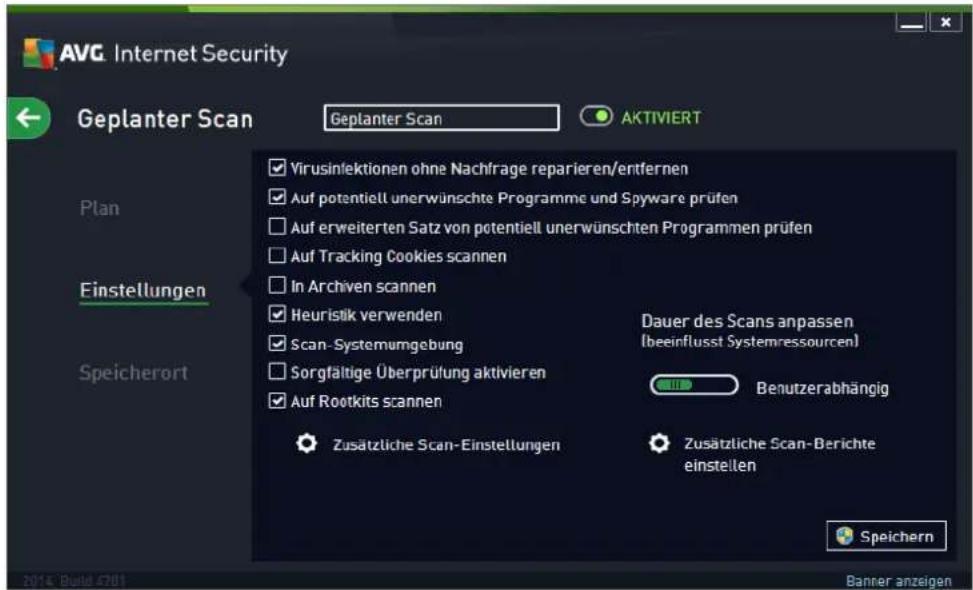Select the Einstellungen tab

pos(143,290)
